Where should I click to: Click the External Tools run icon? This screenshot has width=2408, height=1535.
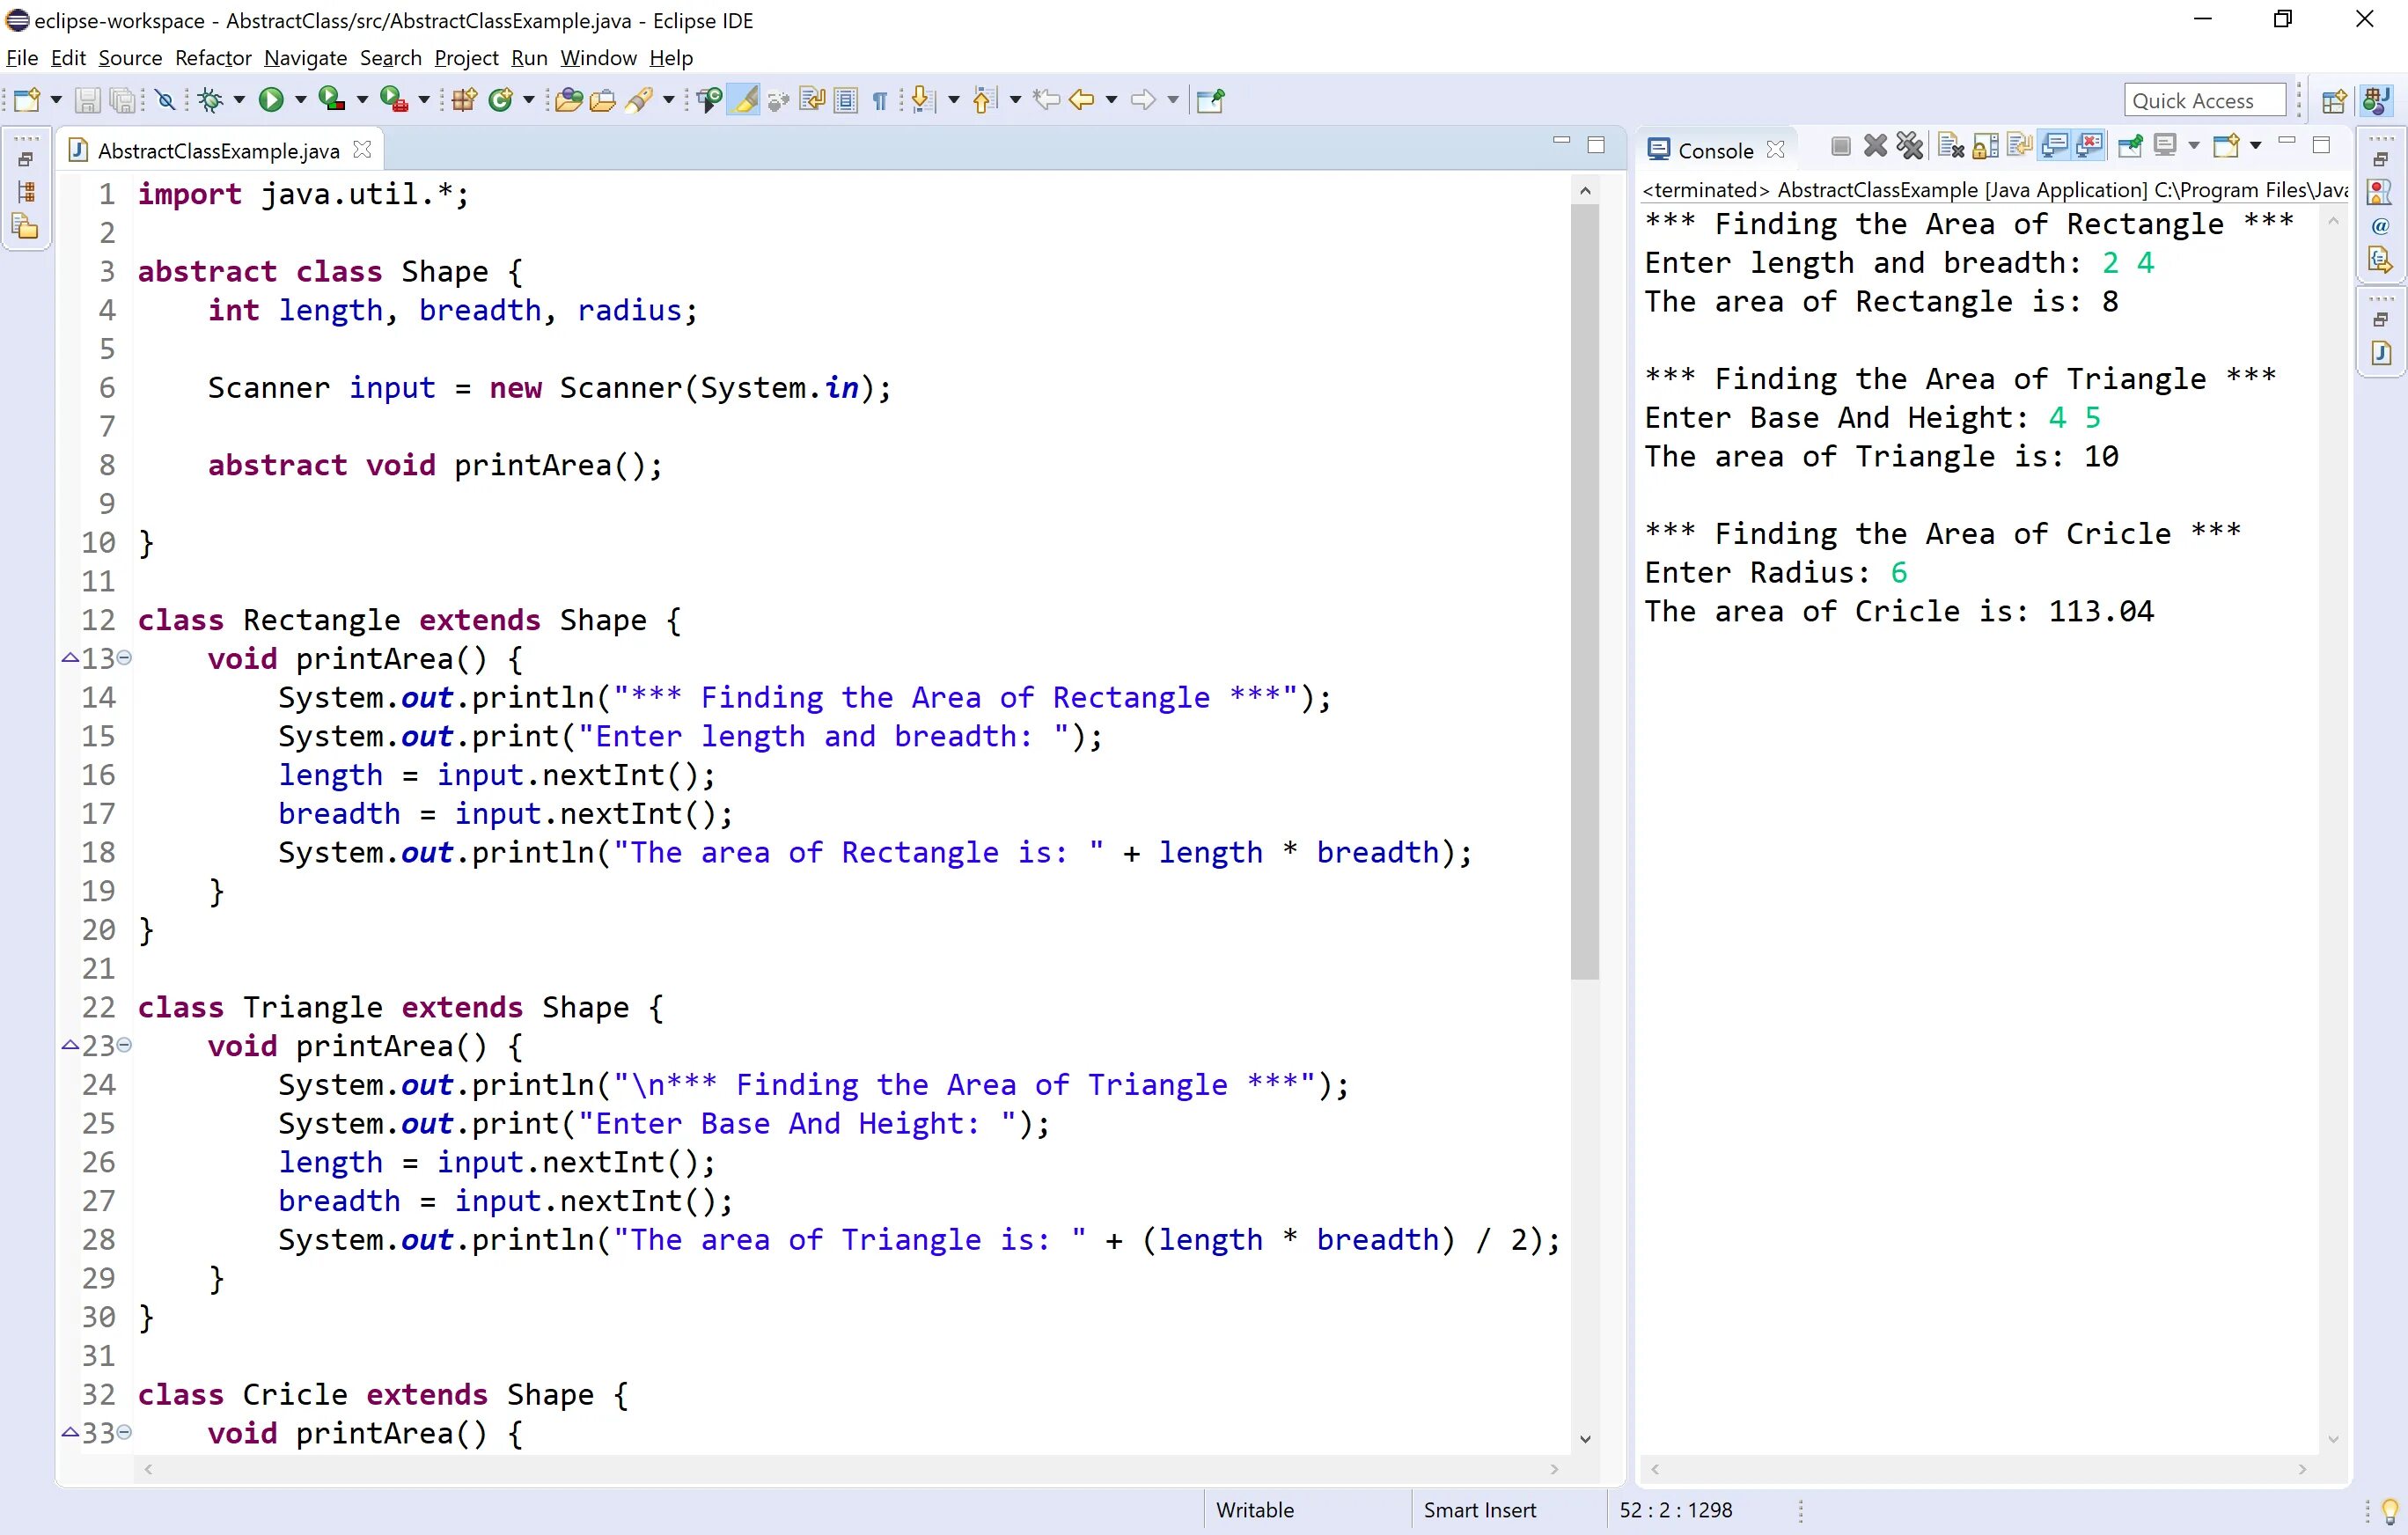pos(393,100)
